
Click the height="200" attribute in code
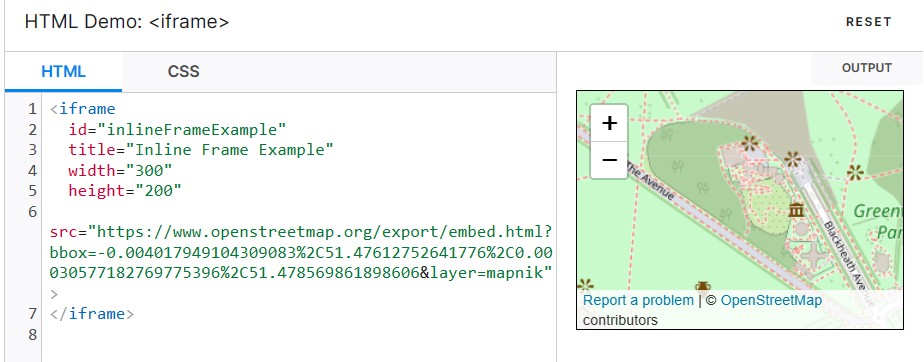(x=125, y=190)
